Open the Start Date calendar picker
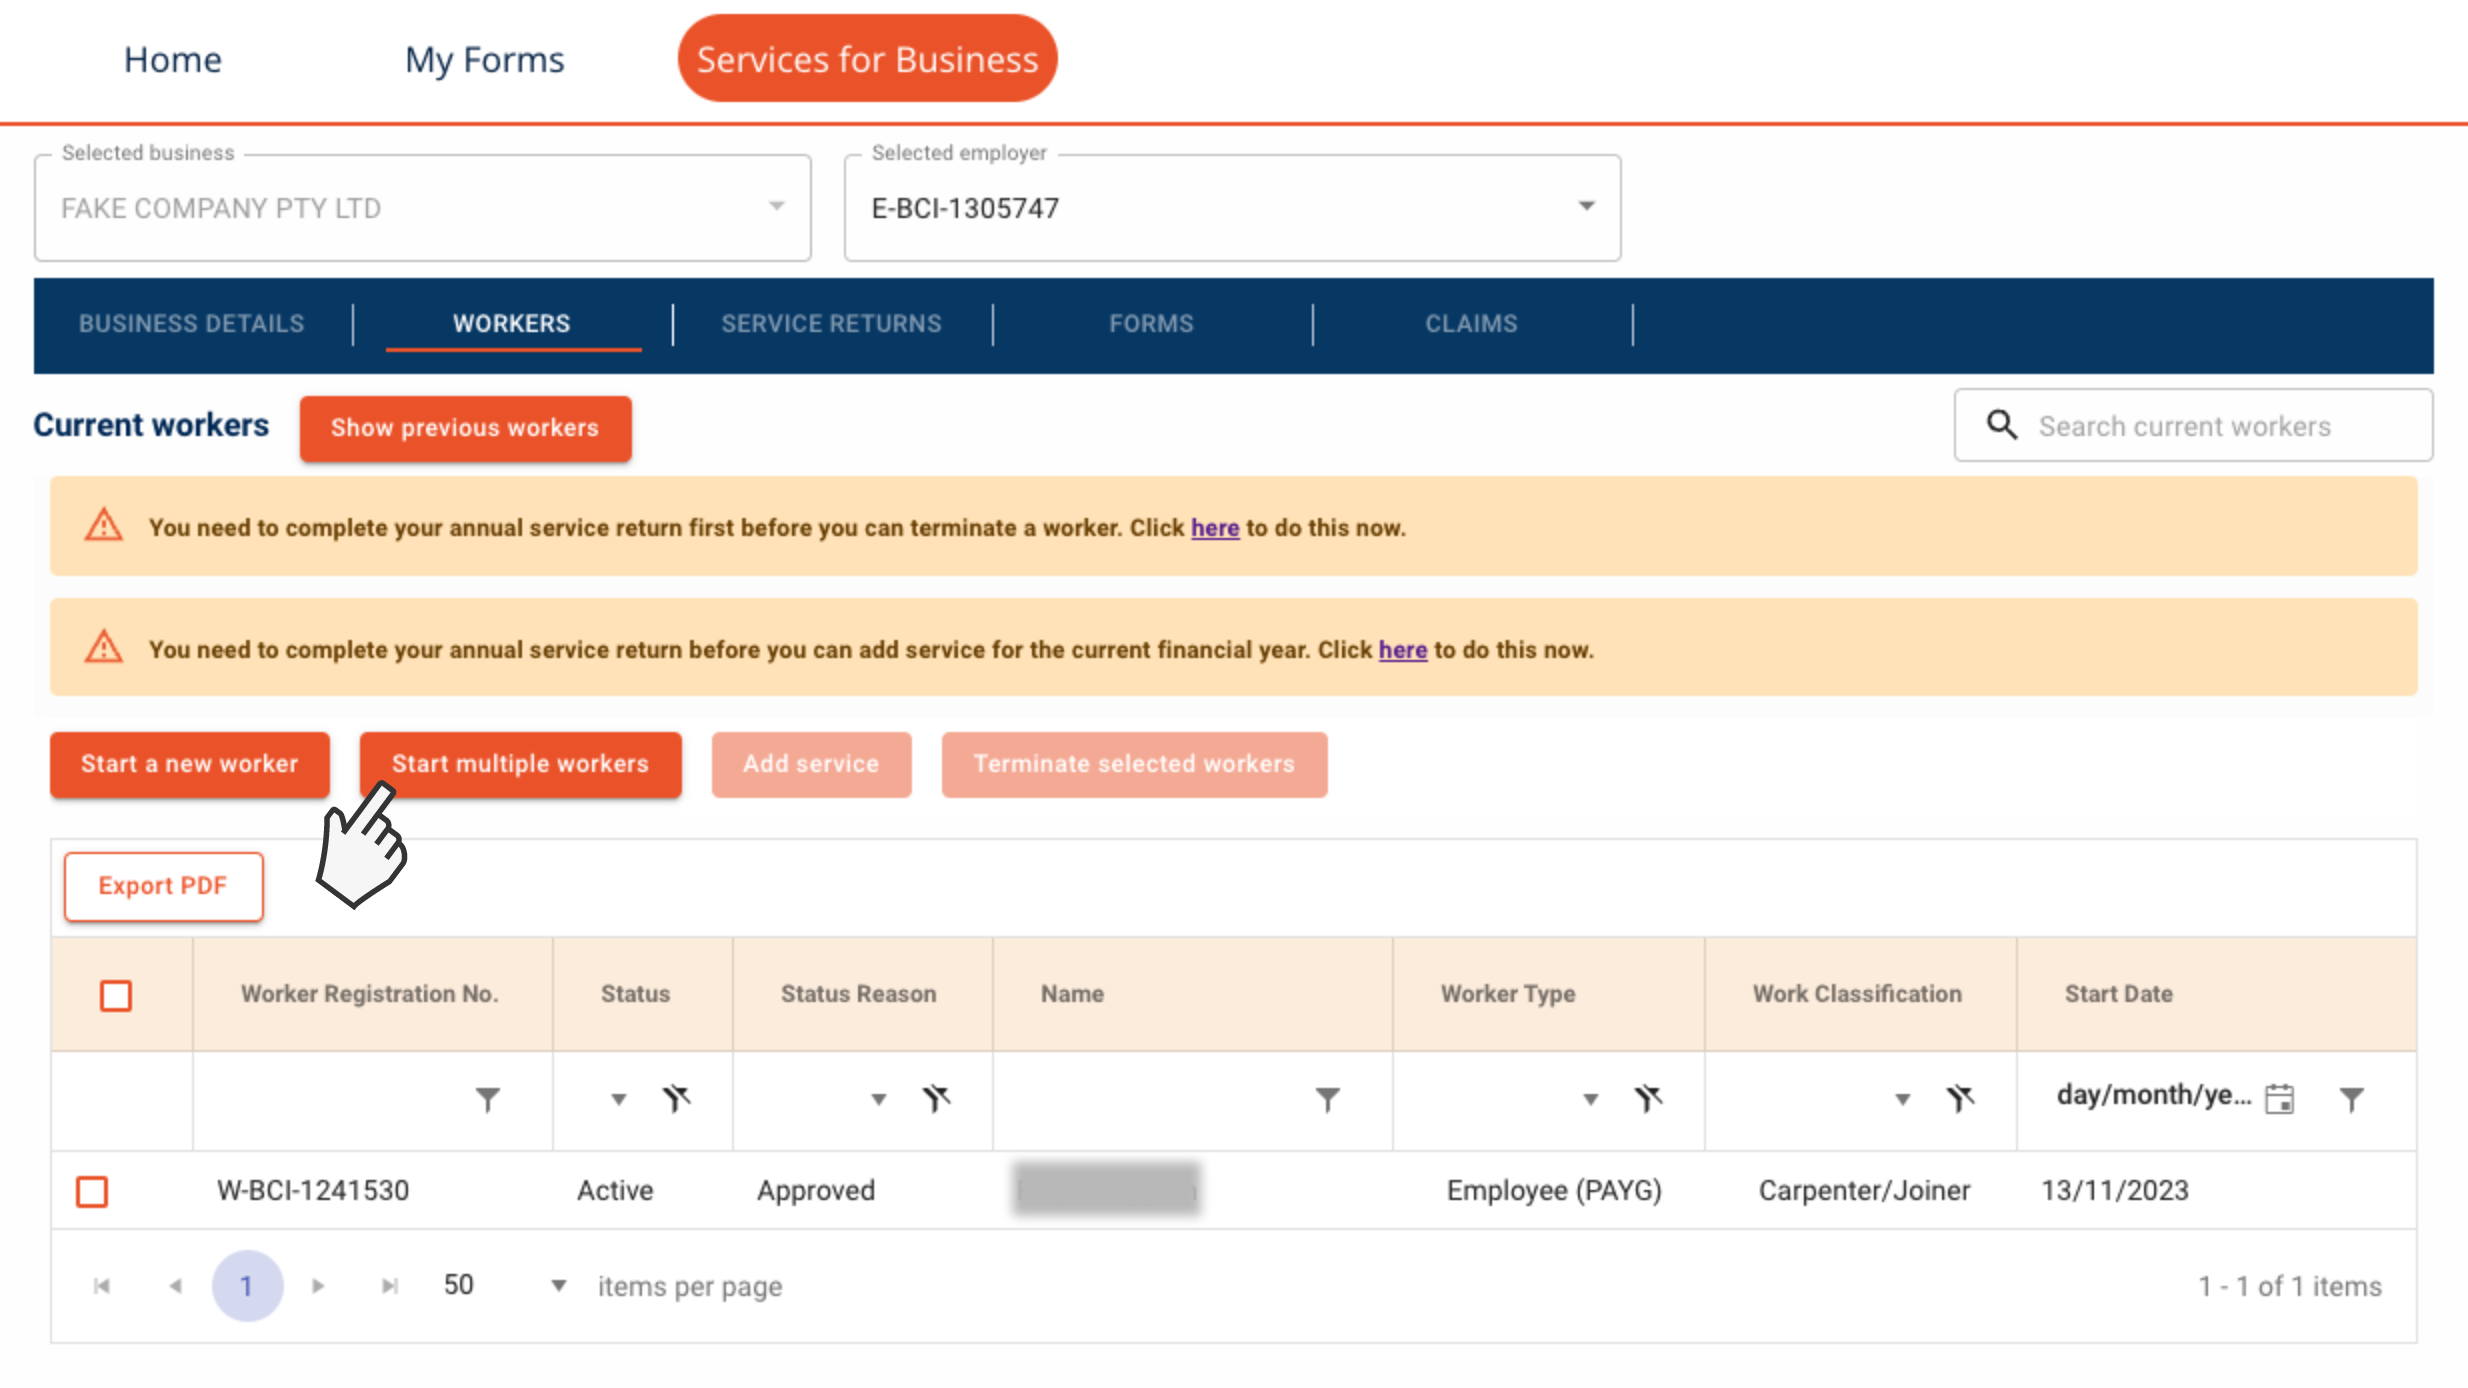Screen dimensions: 2468x1388 (2279, 1099)
